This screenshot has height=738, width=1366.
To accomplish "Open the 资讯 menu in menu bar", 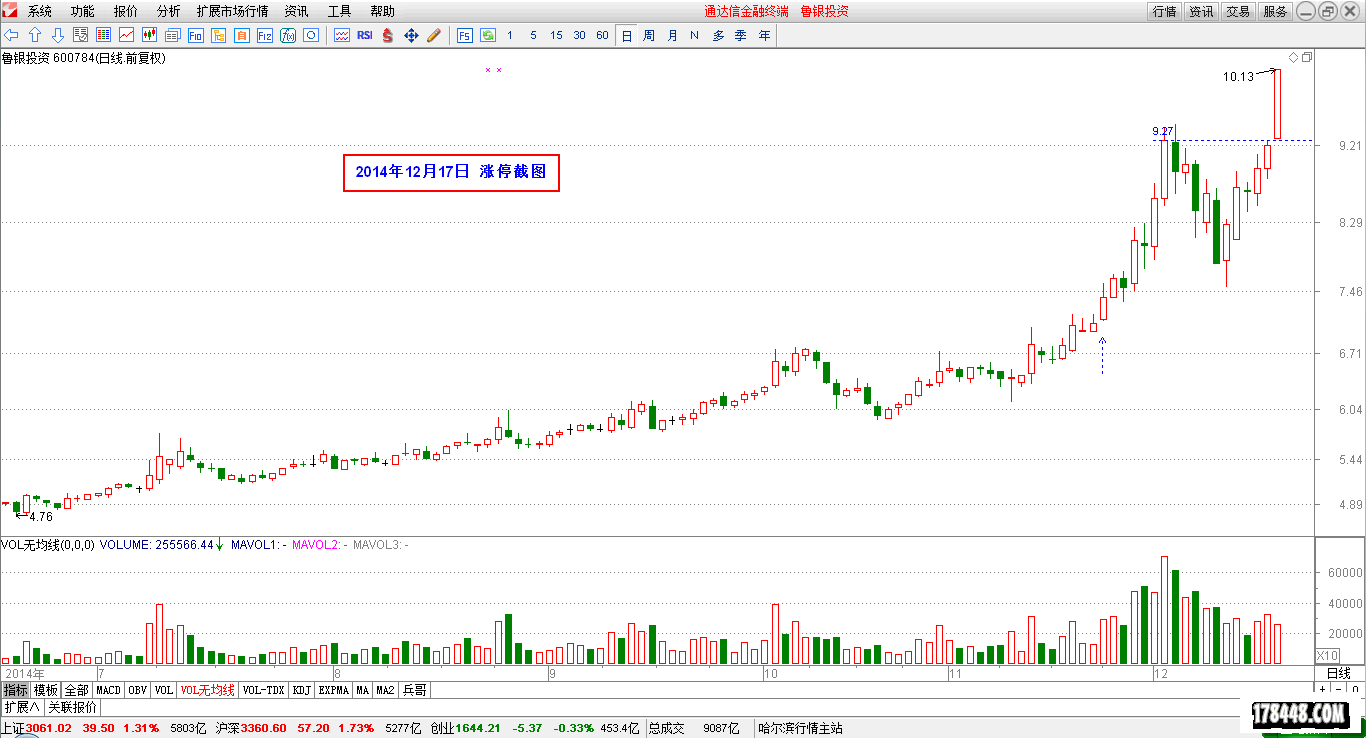I will point(296,11).
